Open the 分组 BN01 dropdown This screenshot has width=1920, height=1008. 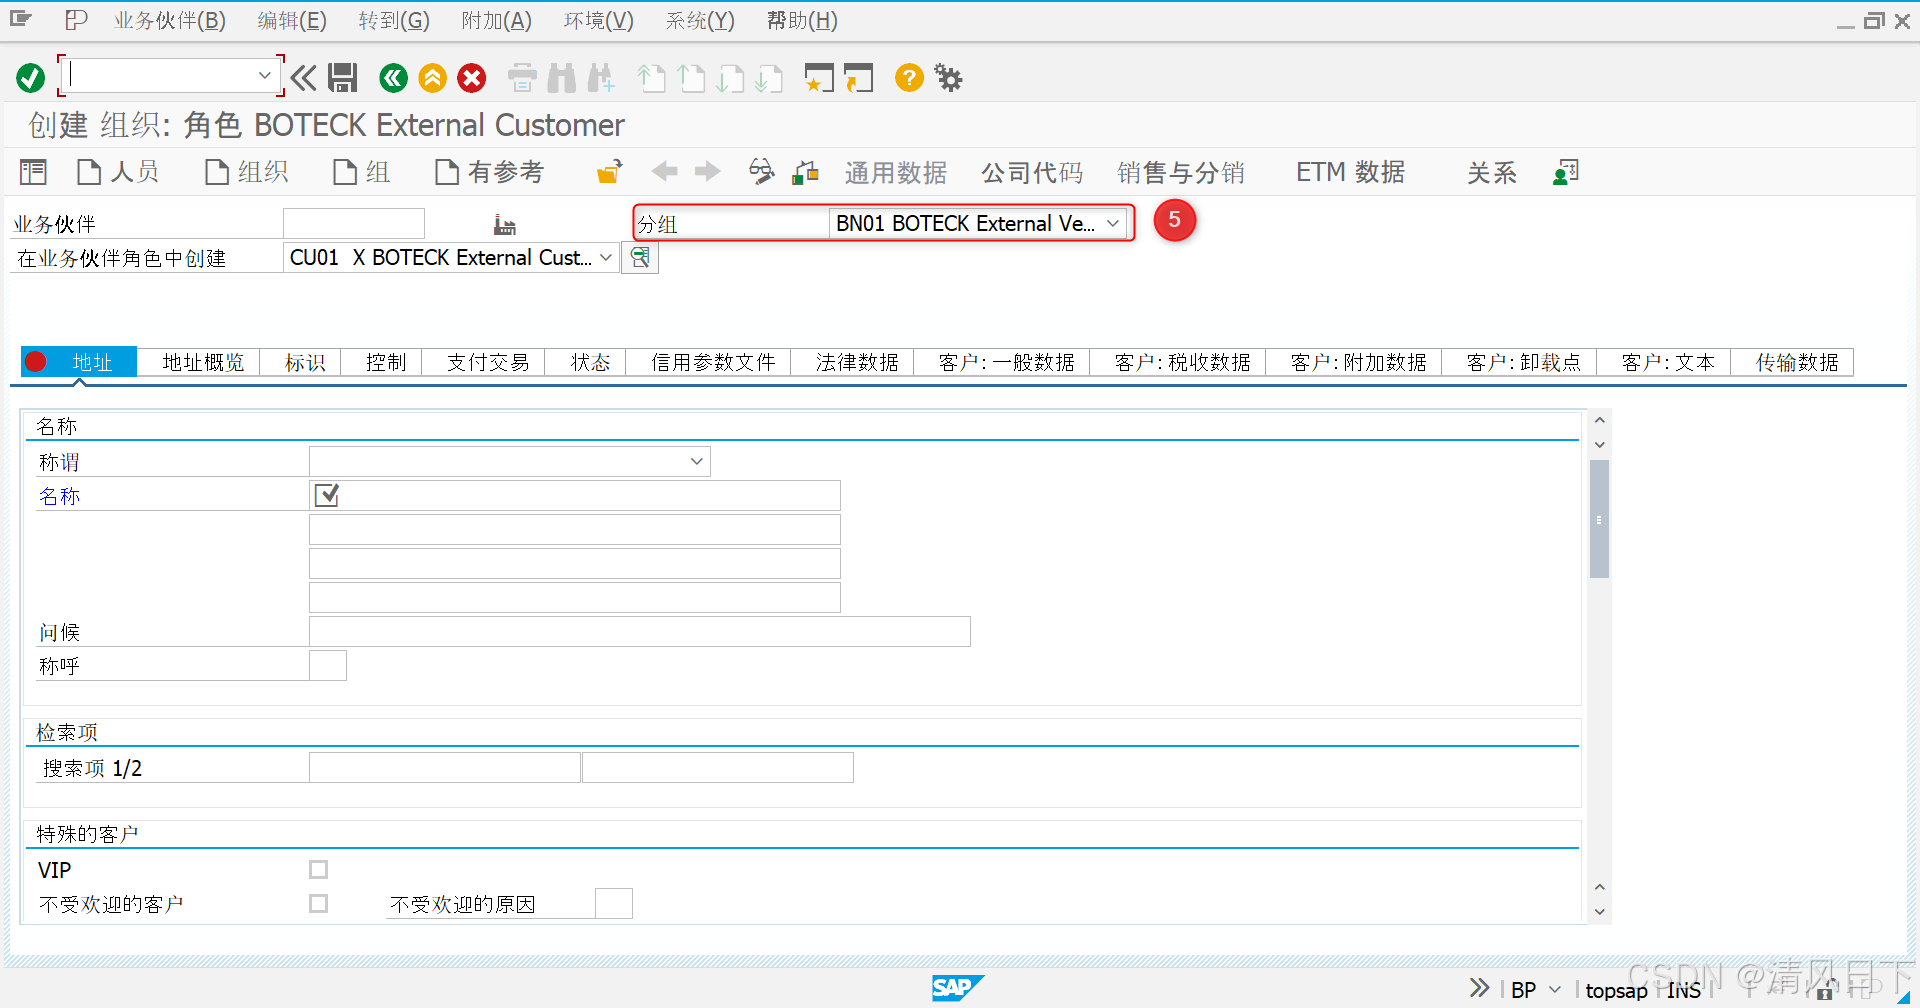1113,223
